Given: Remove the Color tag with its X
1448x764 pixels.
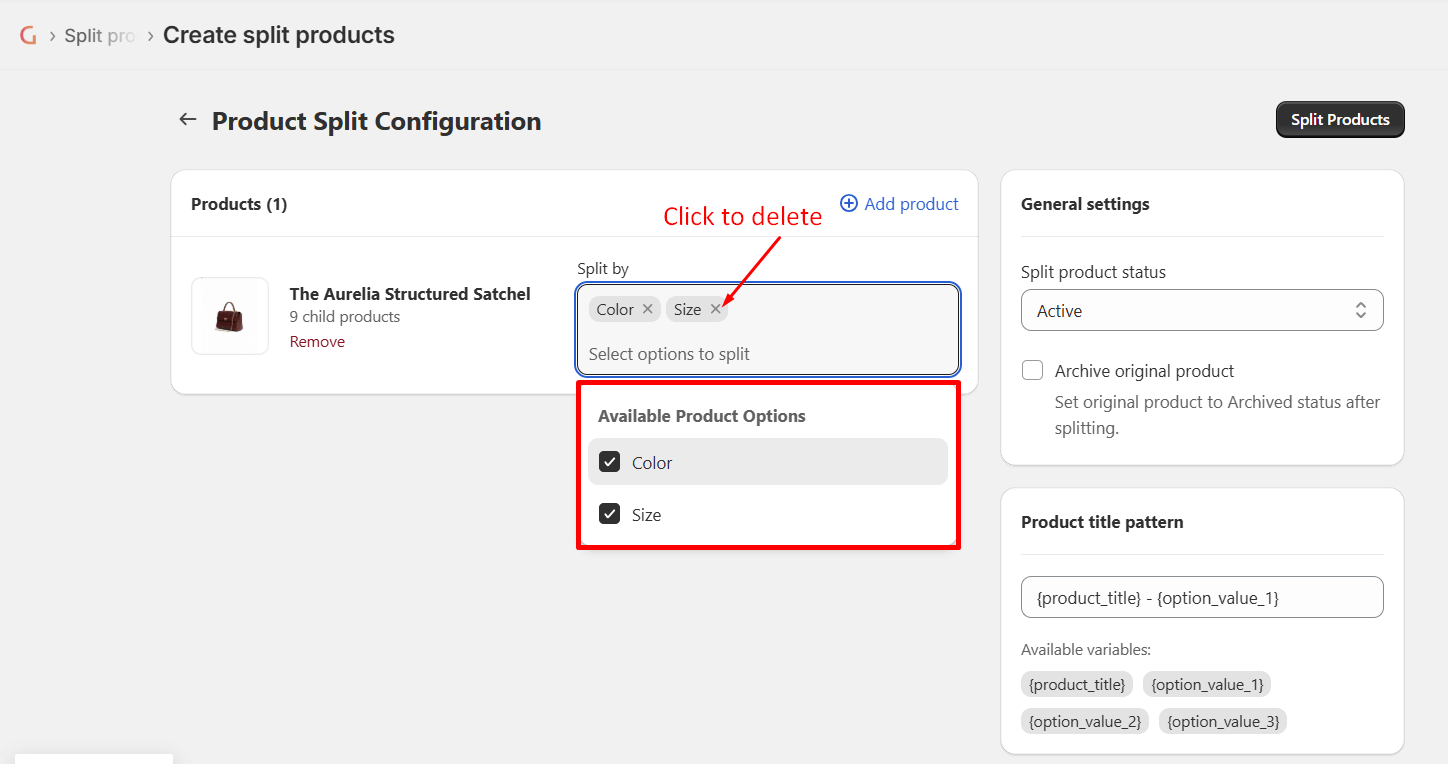Looking at the screenshot, I should click(x=648, y=309).
